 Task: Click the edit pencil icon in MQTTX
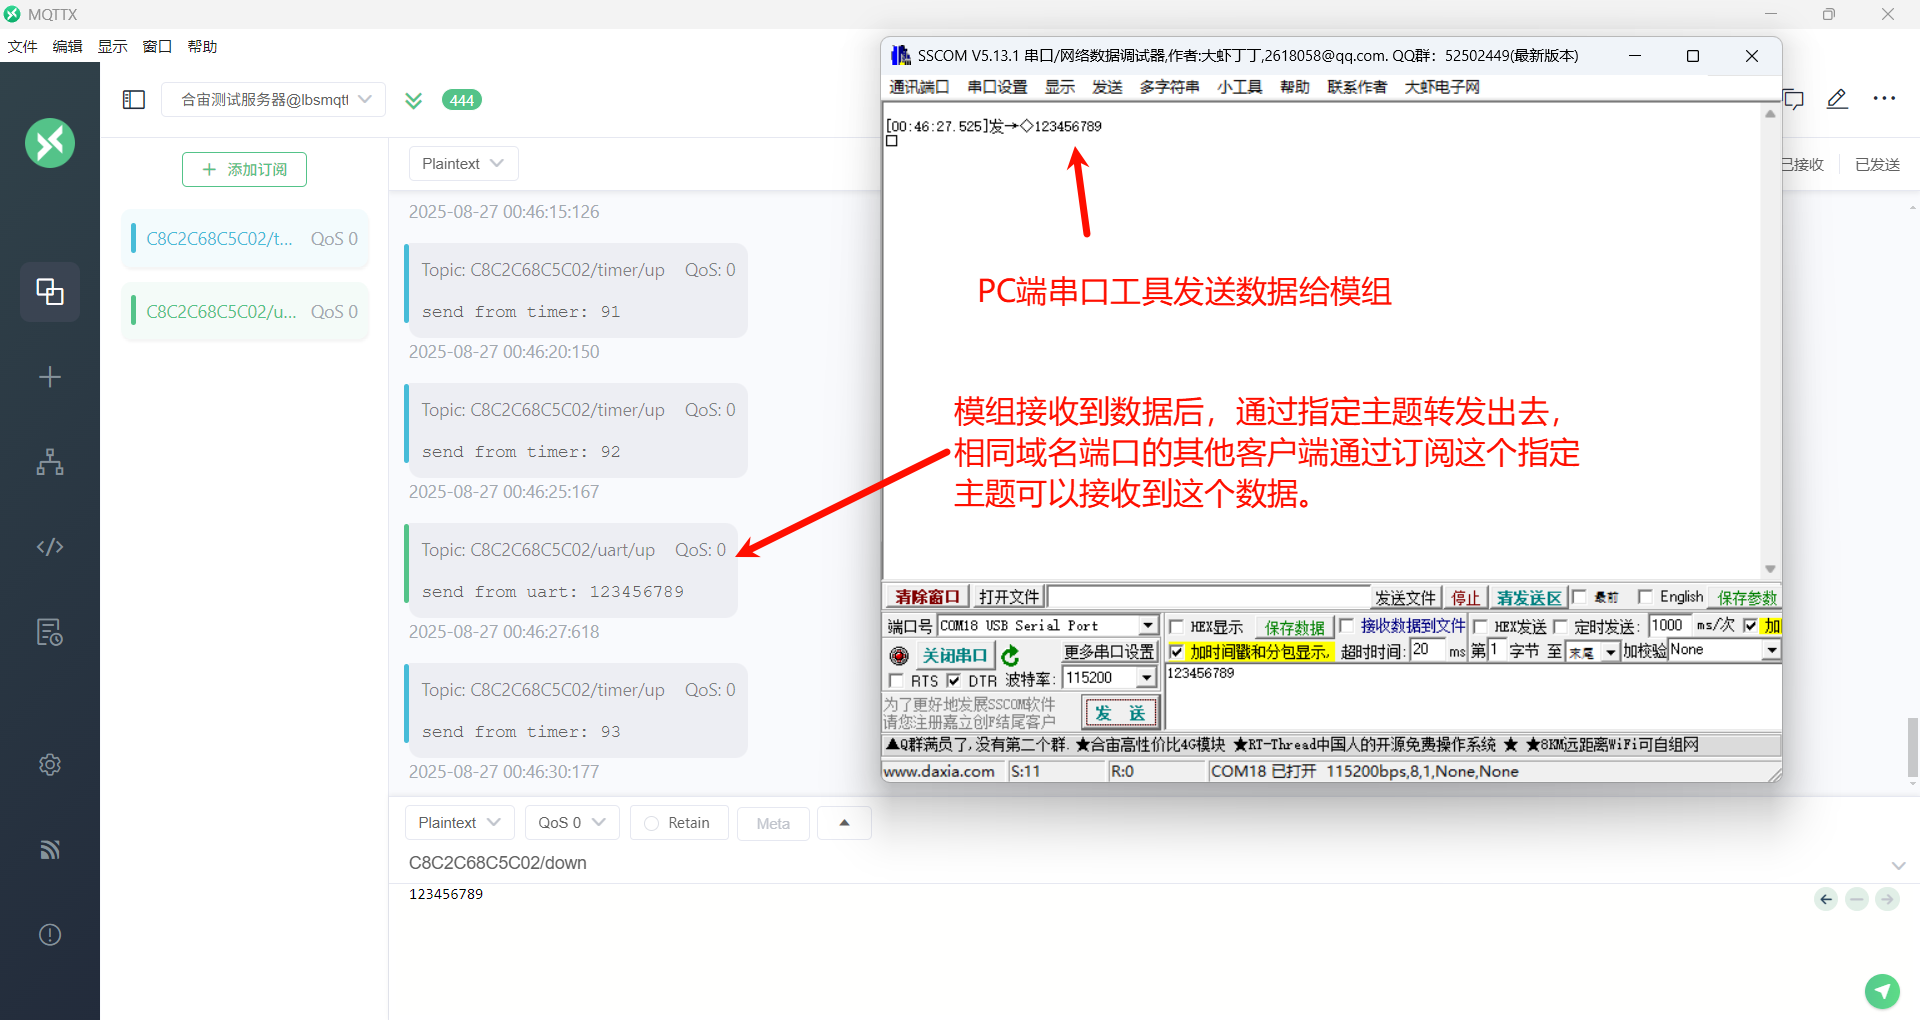click(1837, 99)
